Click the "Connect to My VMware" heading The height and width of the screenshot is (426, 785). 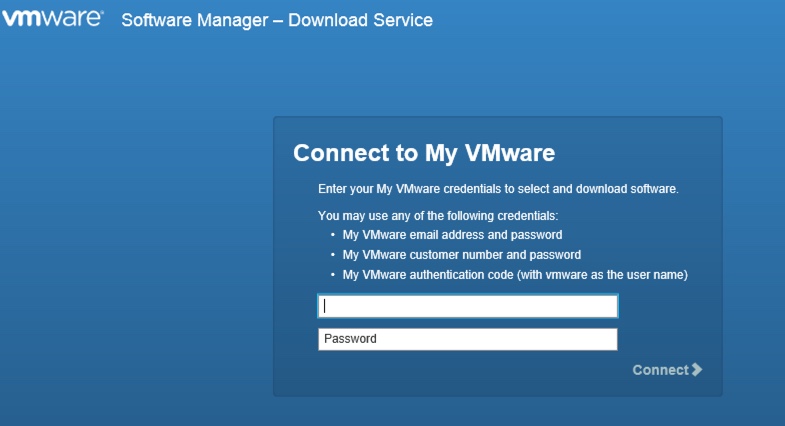coord(423,153)
